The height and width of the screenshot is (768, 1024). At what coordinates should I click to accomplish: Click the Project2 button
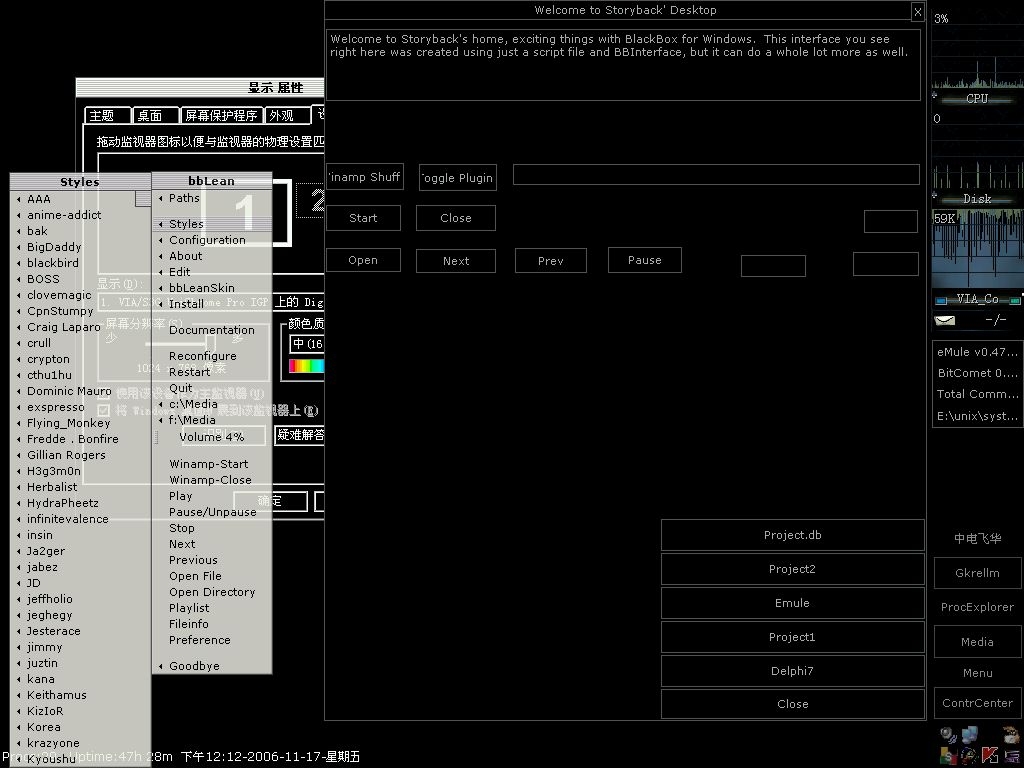click(793, 569)
